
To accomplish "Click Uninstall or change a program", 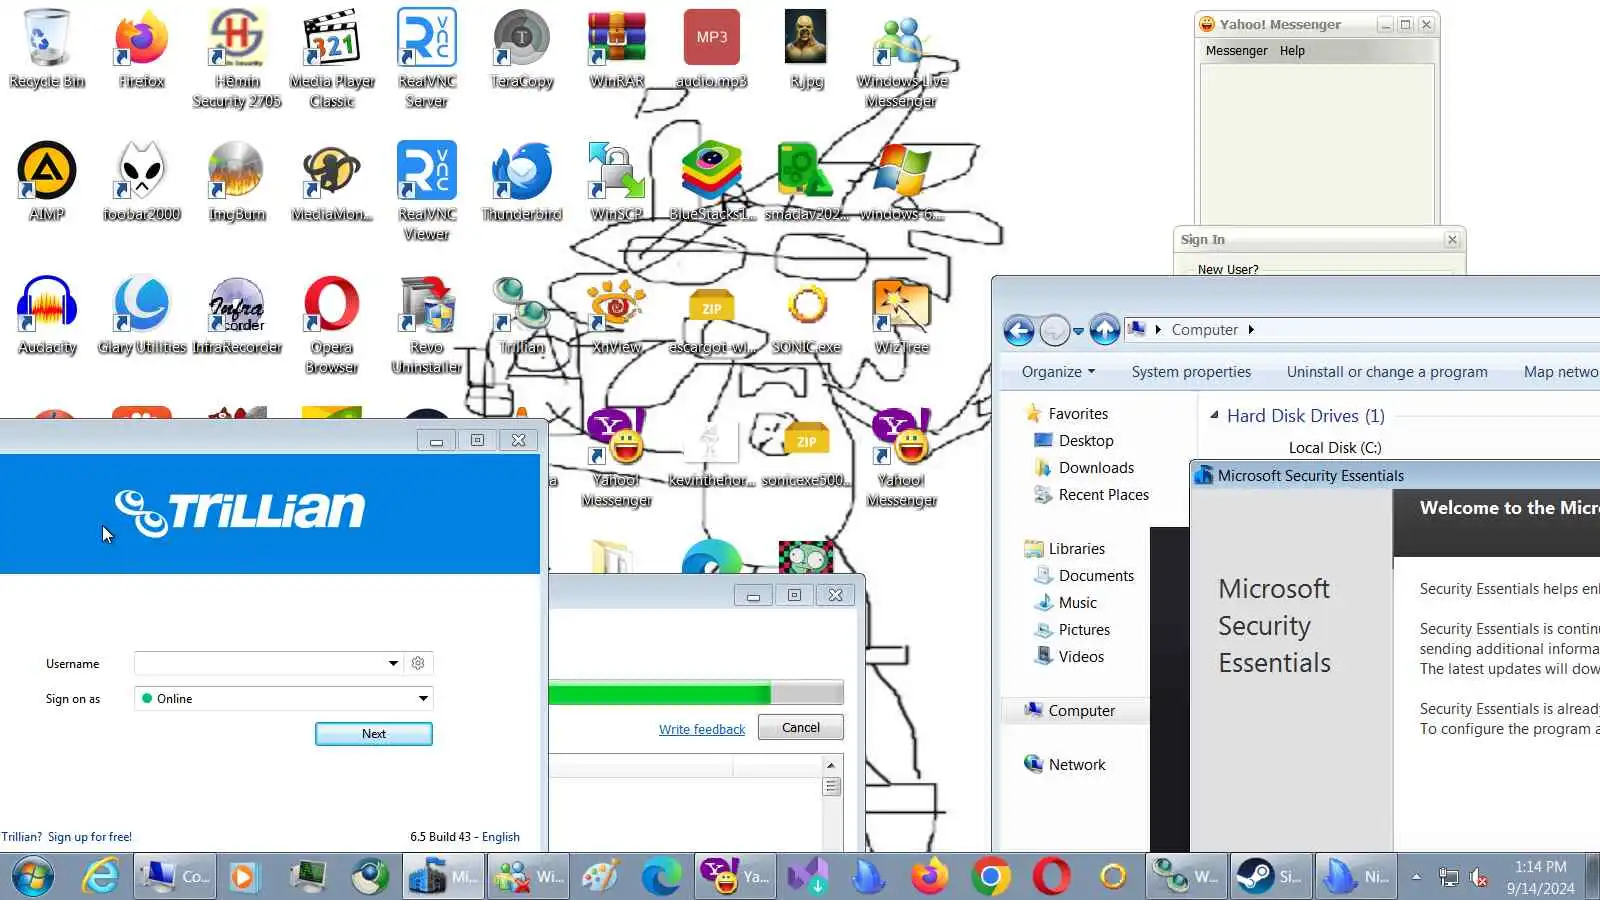I will point(1387,372).
